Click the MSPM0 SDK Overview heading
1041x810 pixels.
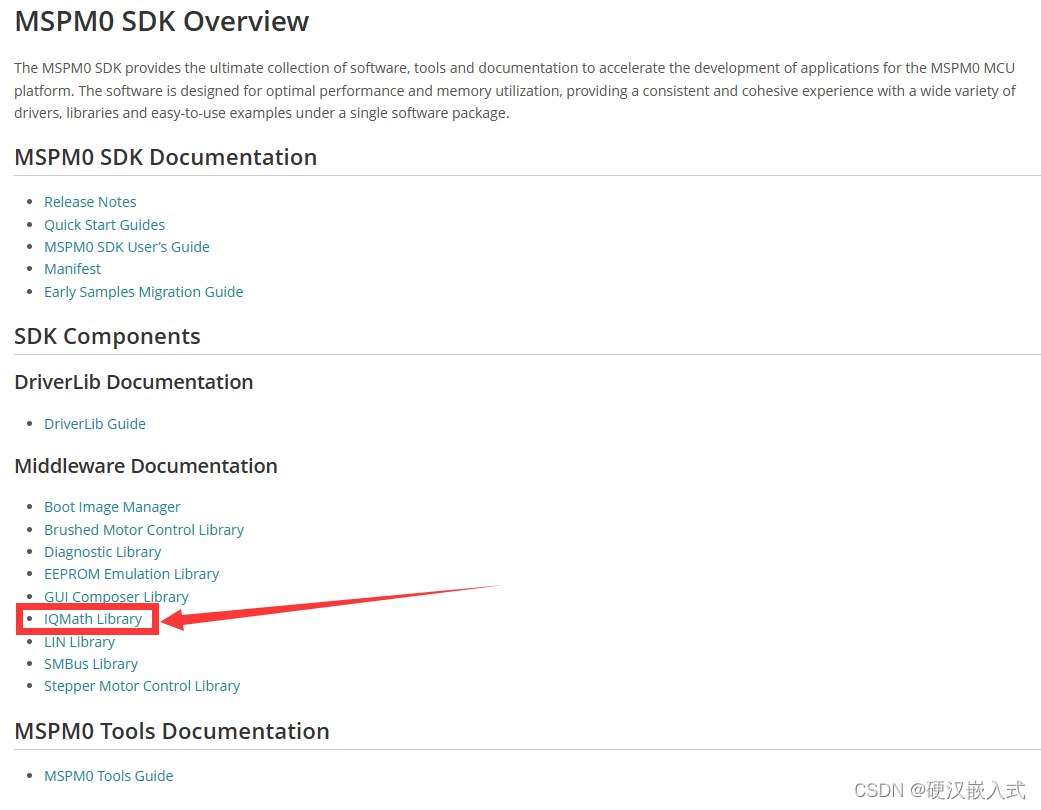click(162, 21)
